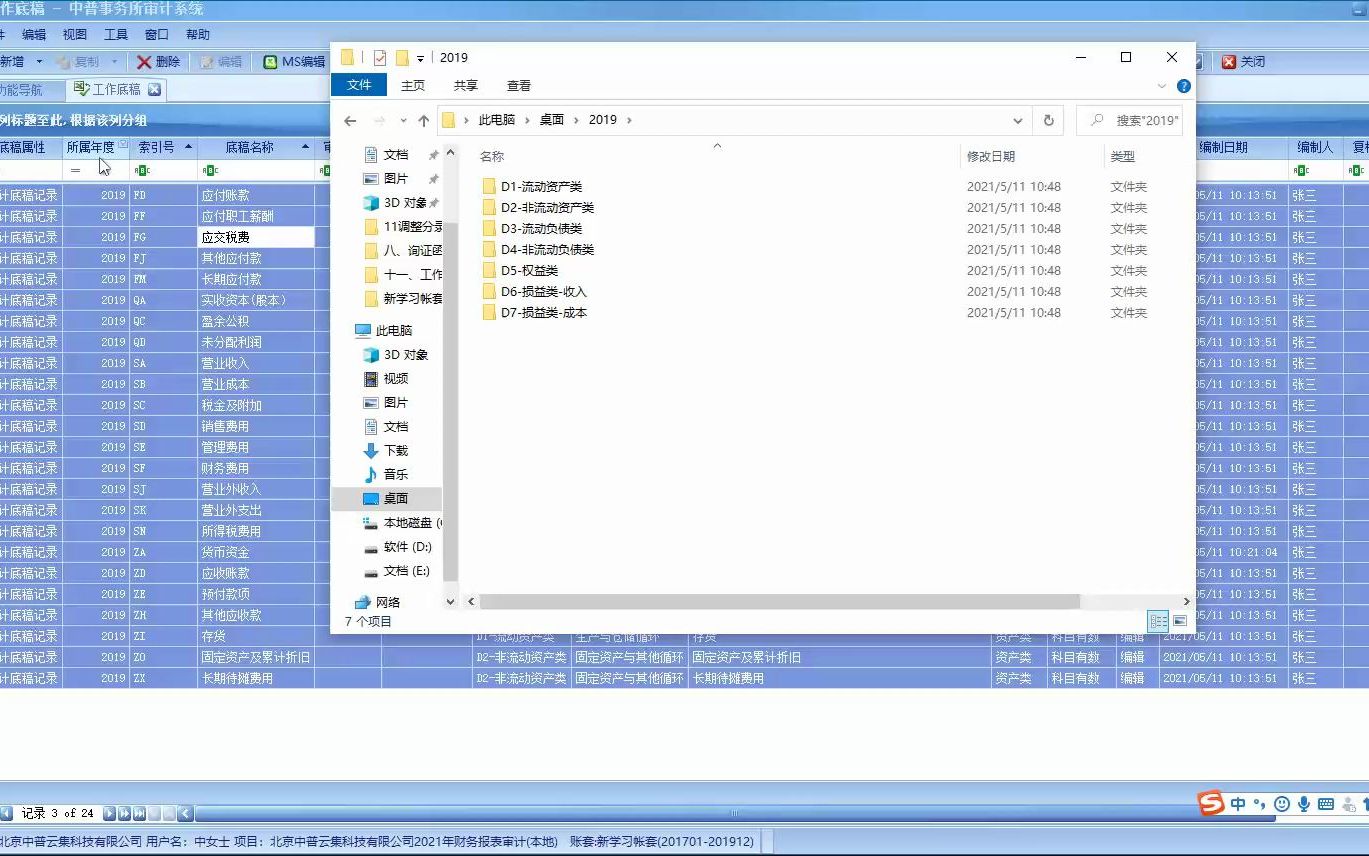This screenshot has height=856, width=1369.
Task: Select folder D5-权益类
Action: (x=529, y=271)
